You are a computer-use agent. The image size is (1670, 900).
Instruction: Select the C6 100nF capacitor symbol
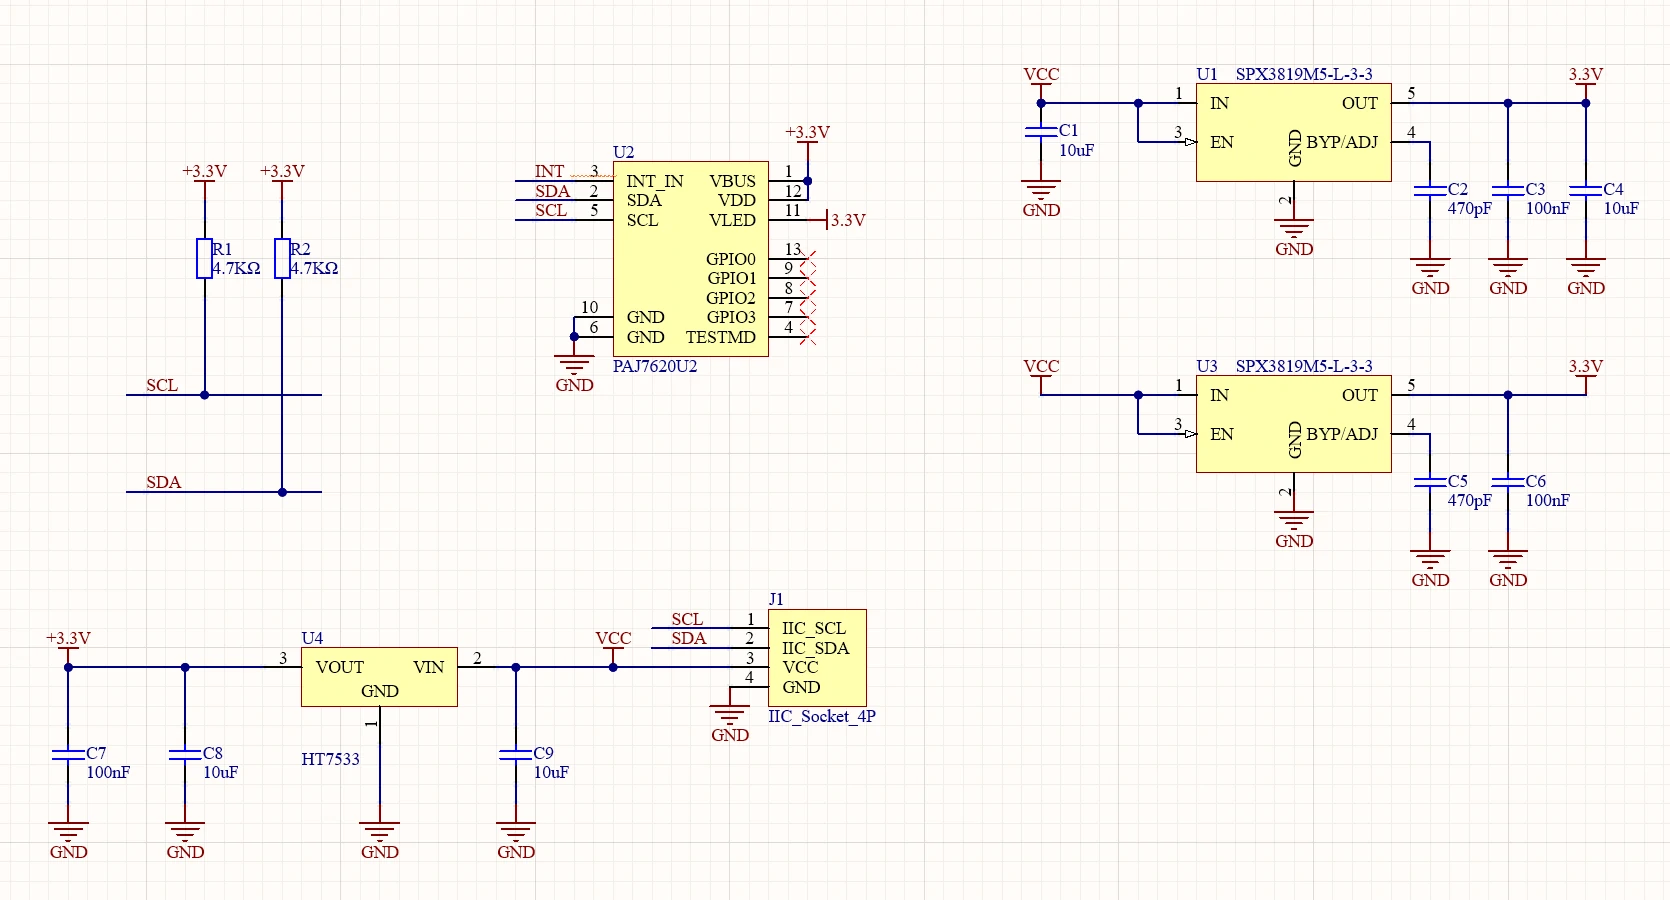1508,482
